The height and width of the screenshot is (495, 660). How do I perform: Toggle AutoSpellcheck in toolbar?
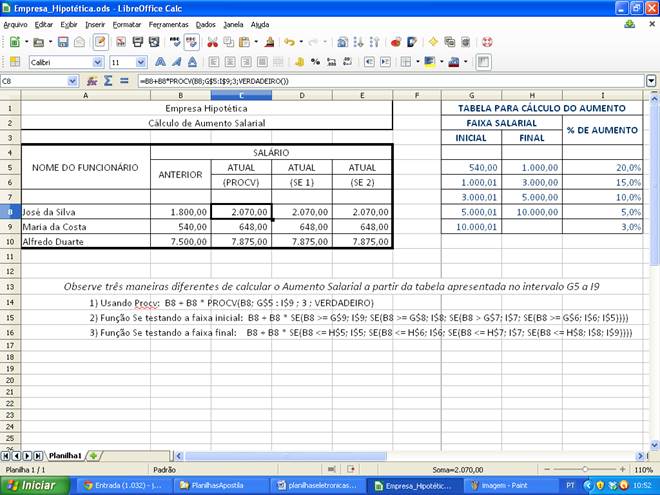(193, 42)
